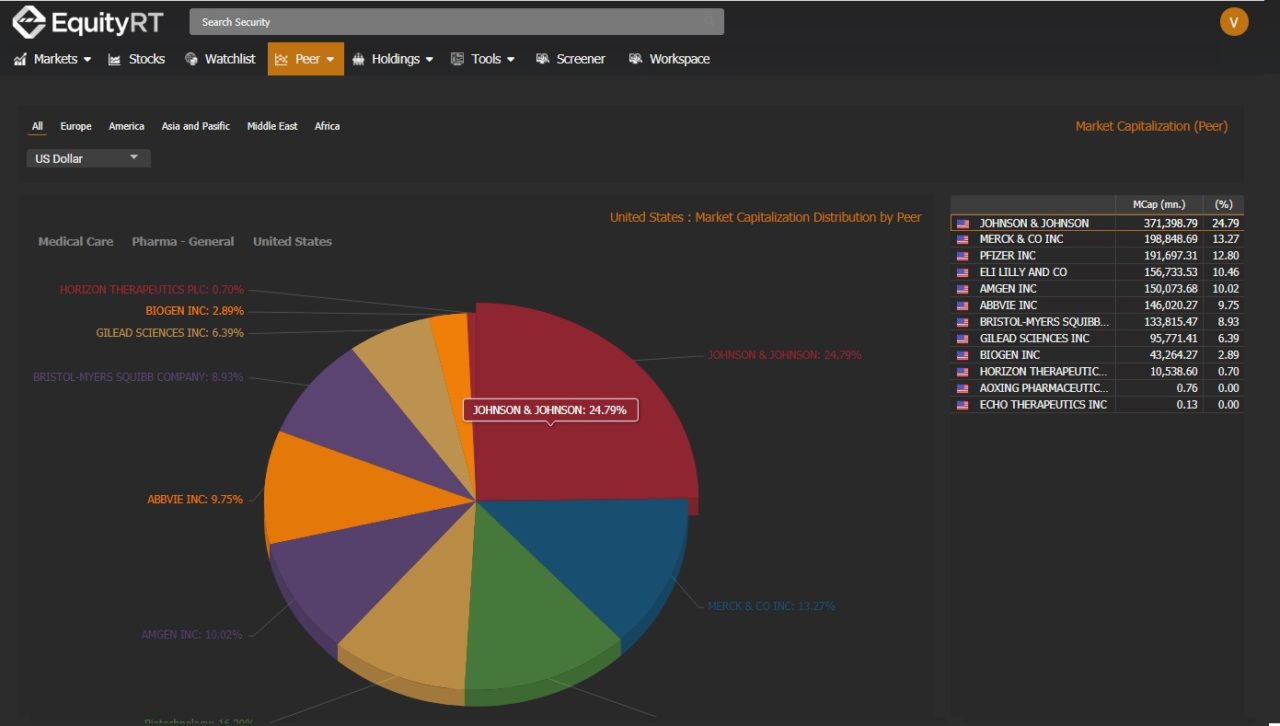The width and height of the screenshot is (1280, 726).
Task: Switch to the Asia and Pasific tab
Action: point(195,126)
